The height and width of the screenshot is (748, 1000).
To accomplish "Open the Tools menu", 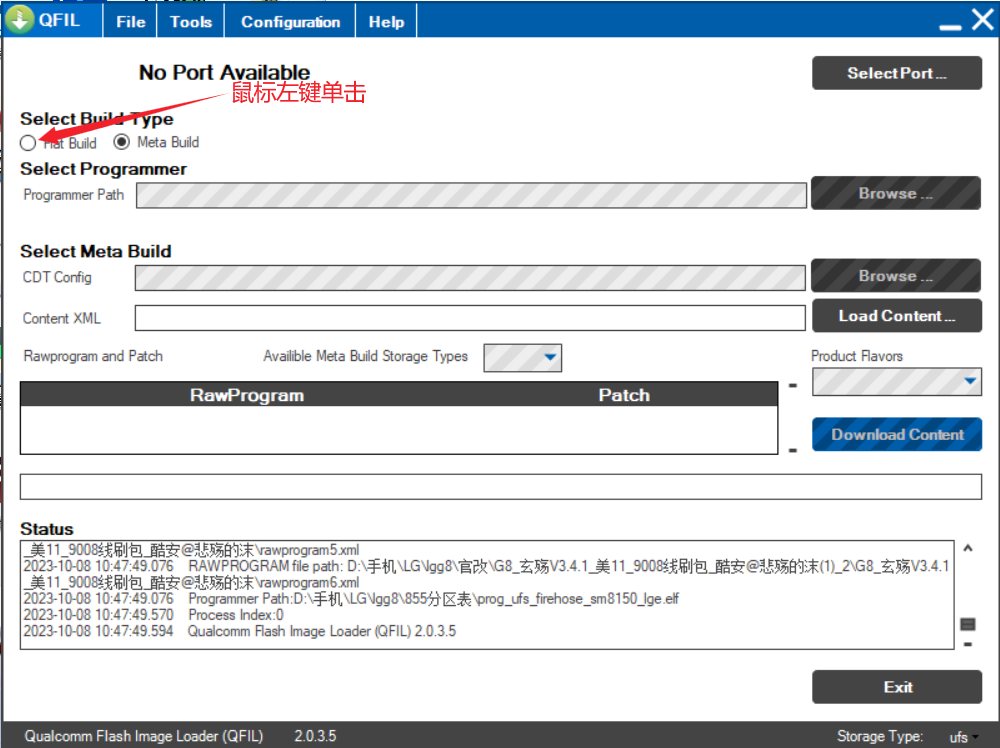I will [x=190, y=22].
